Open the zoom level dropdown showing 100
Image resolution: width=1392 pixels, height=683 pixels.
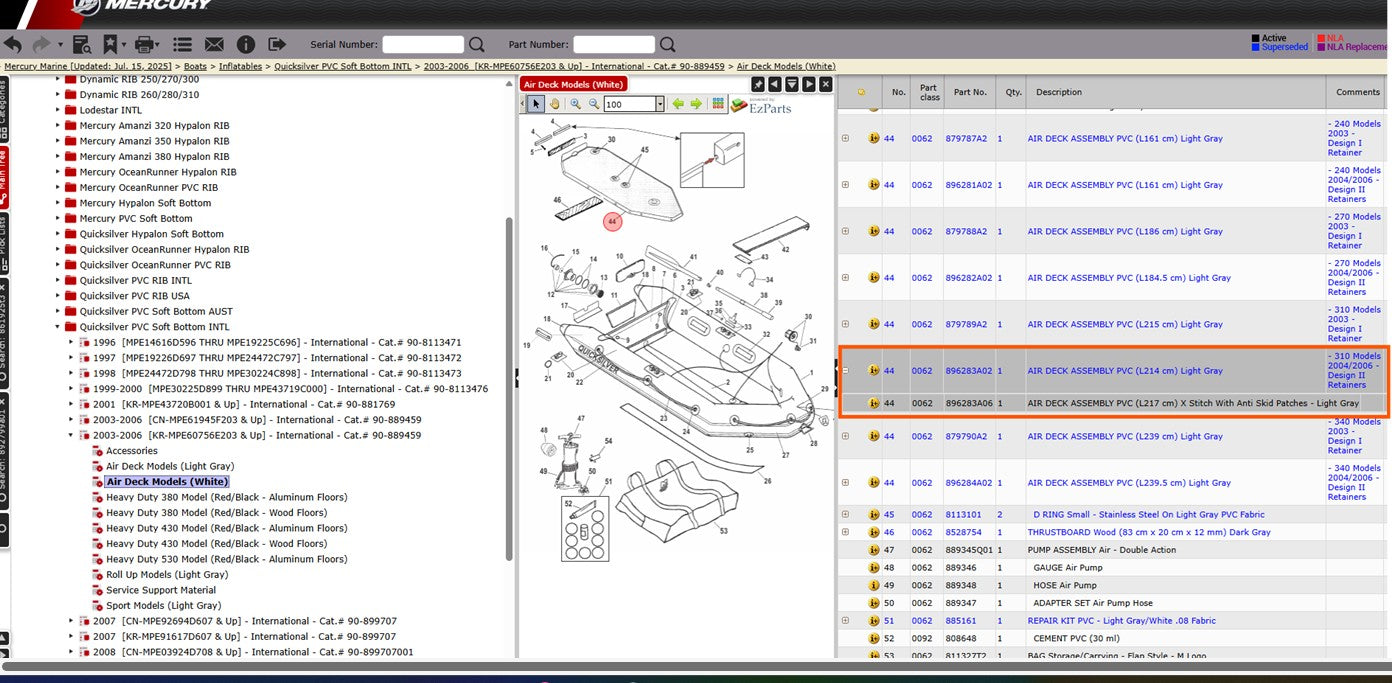[x=660, y=104]
